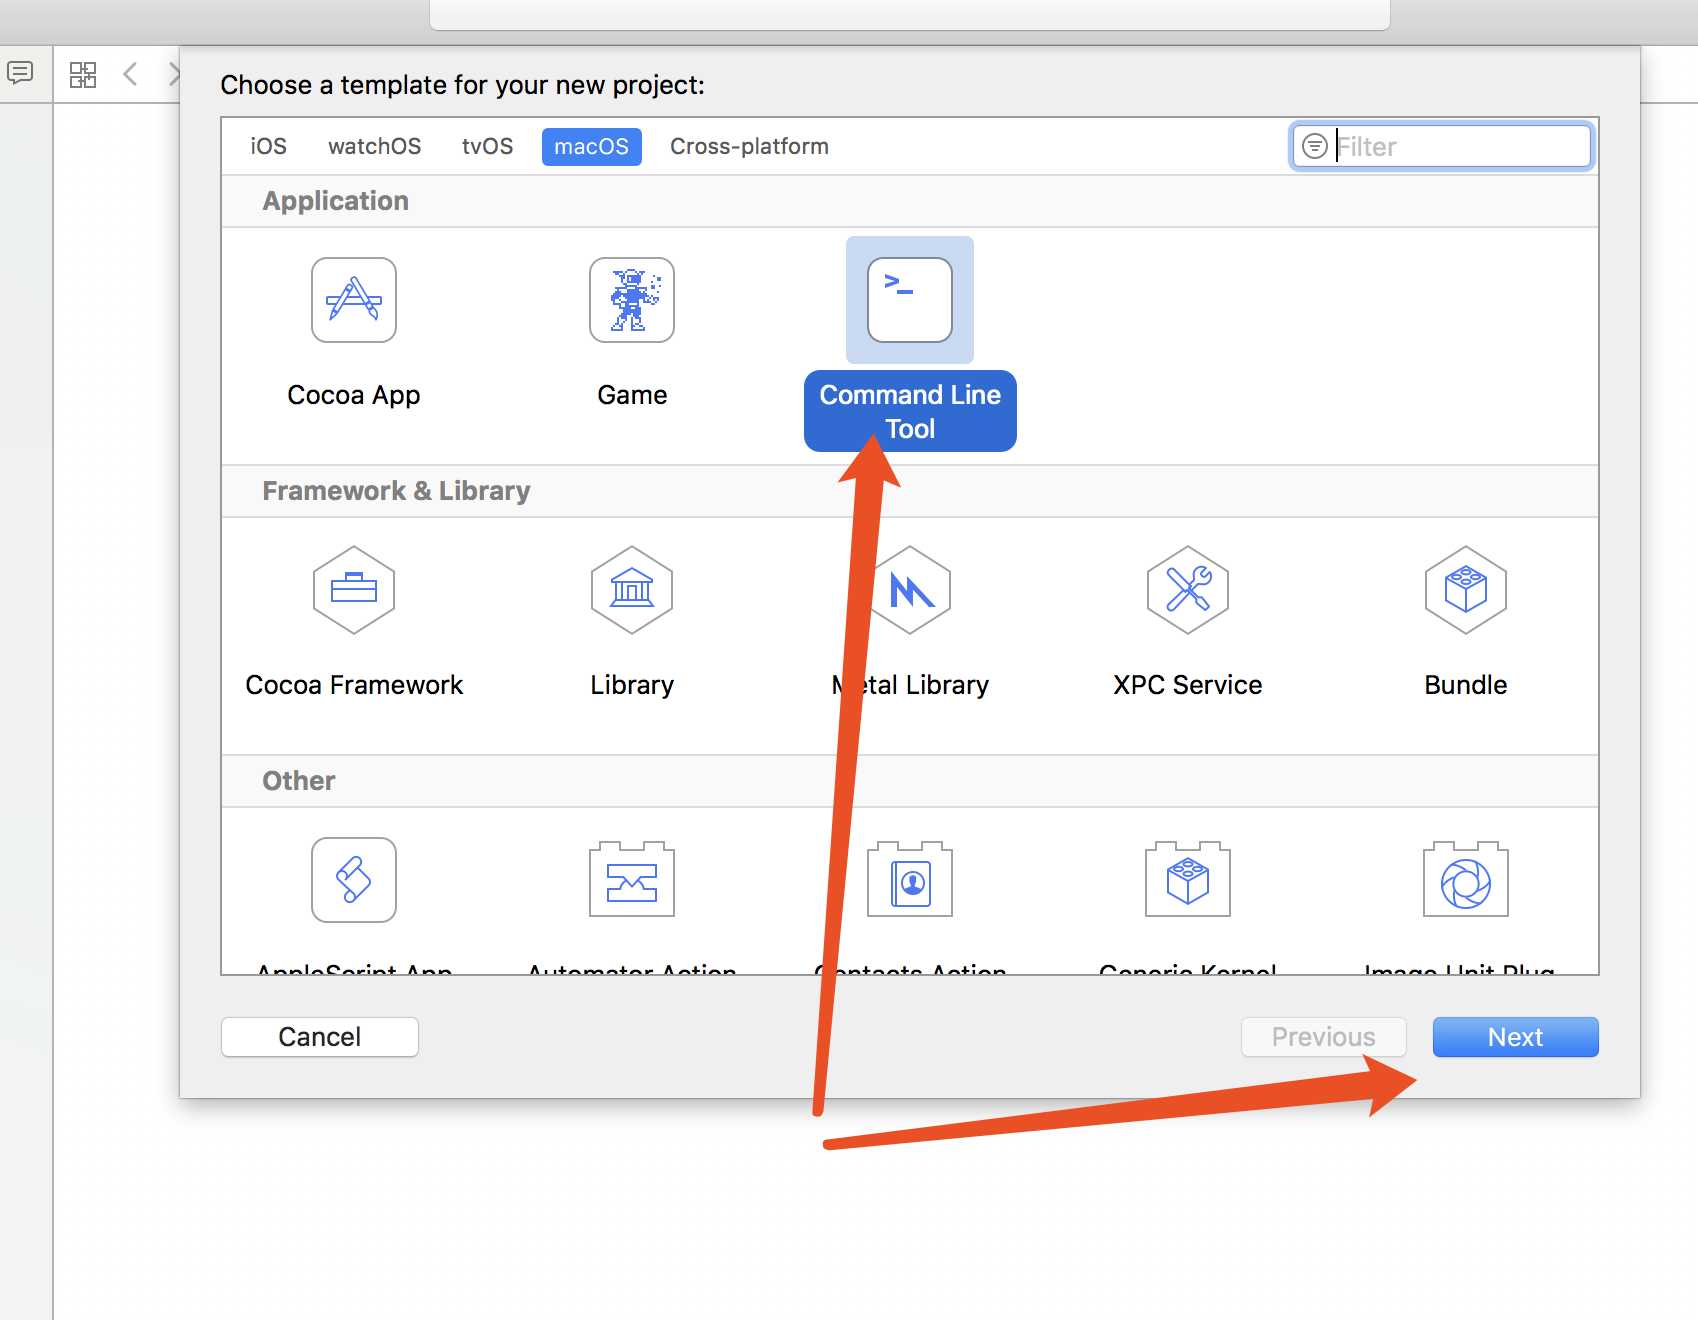Screen dimensions: 1698x1320
Task: Select the Command Line Tool terminal icon
Action: pos(910,300)
